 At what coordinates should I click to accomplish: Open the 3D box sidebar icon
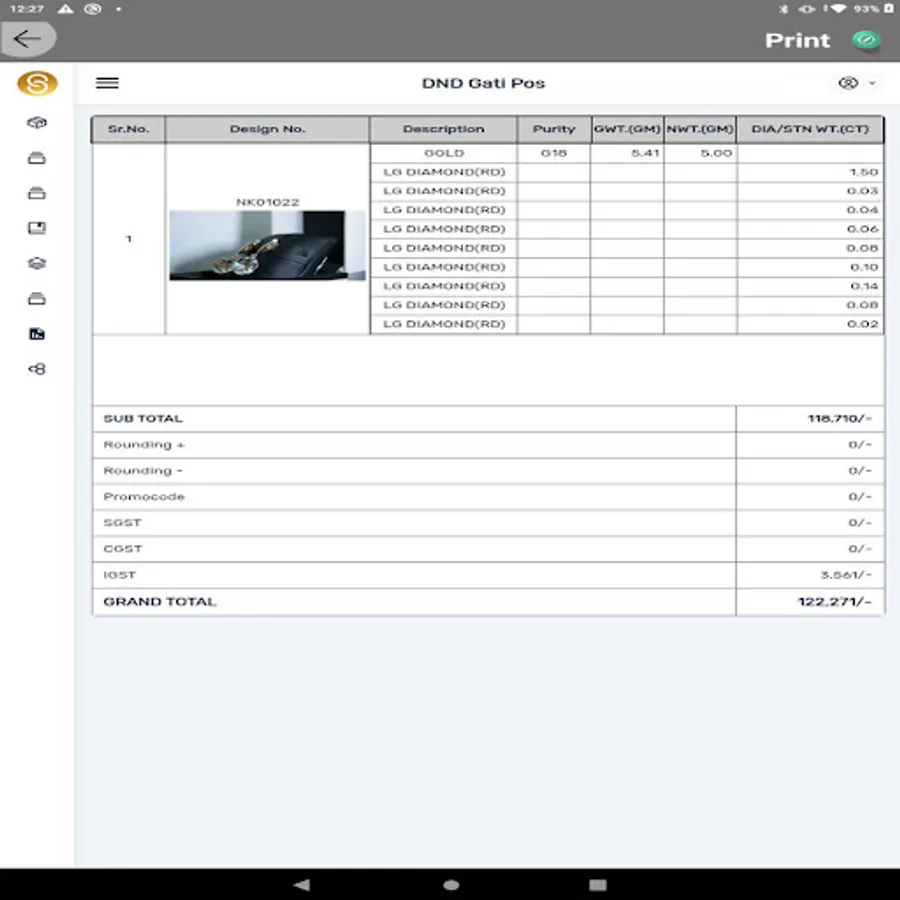point(37,122)
